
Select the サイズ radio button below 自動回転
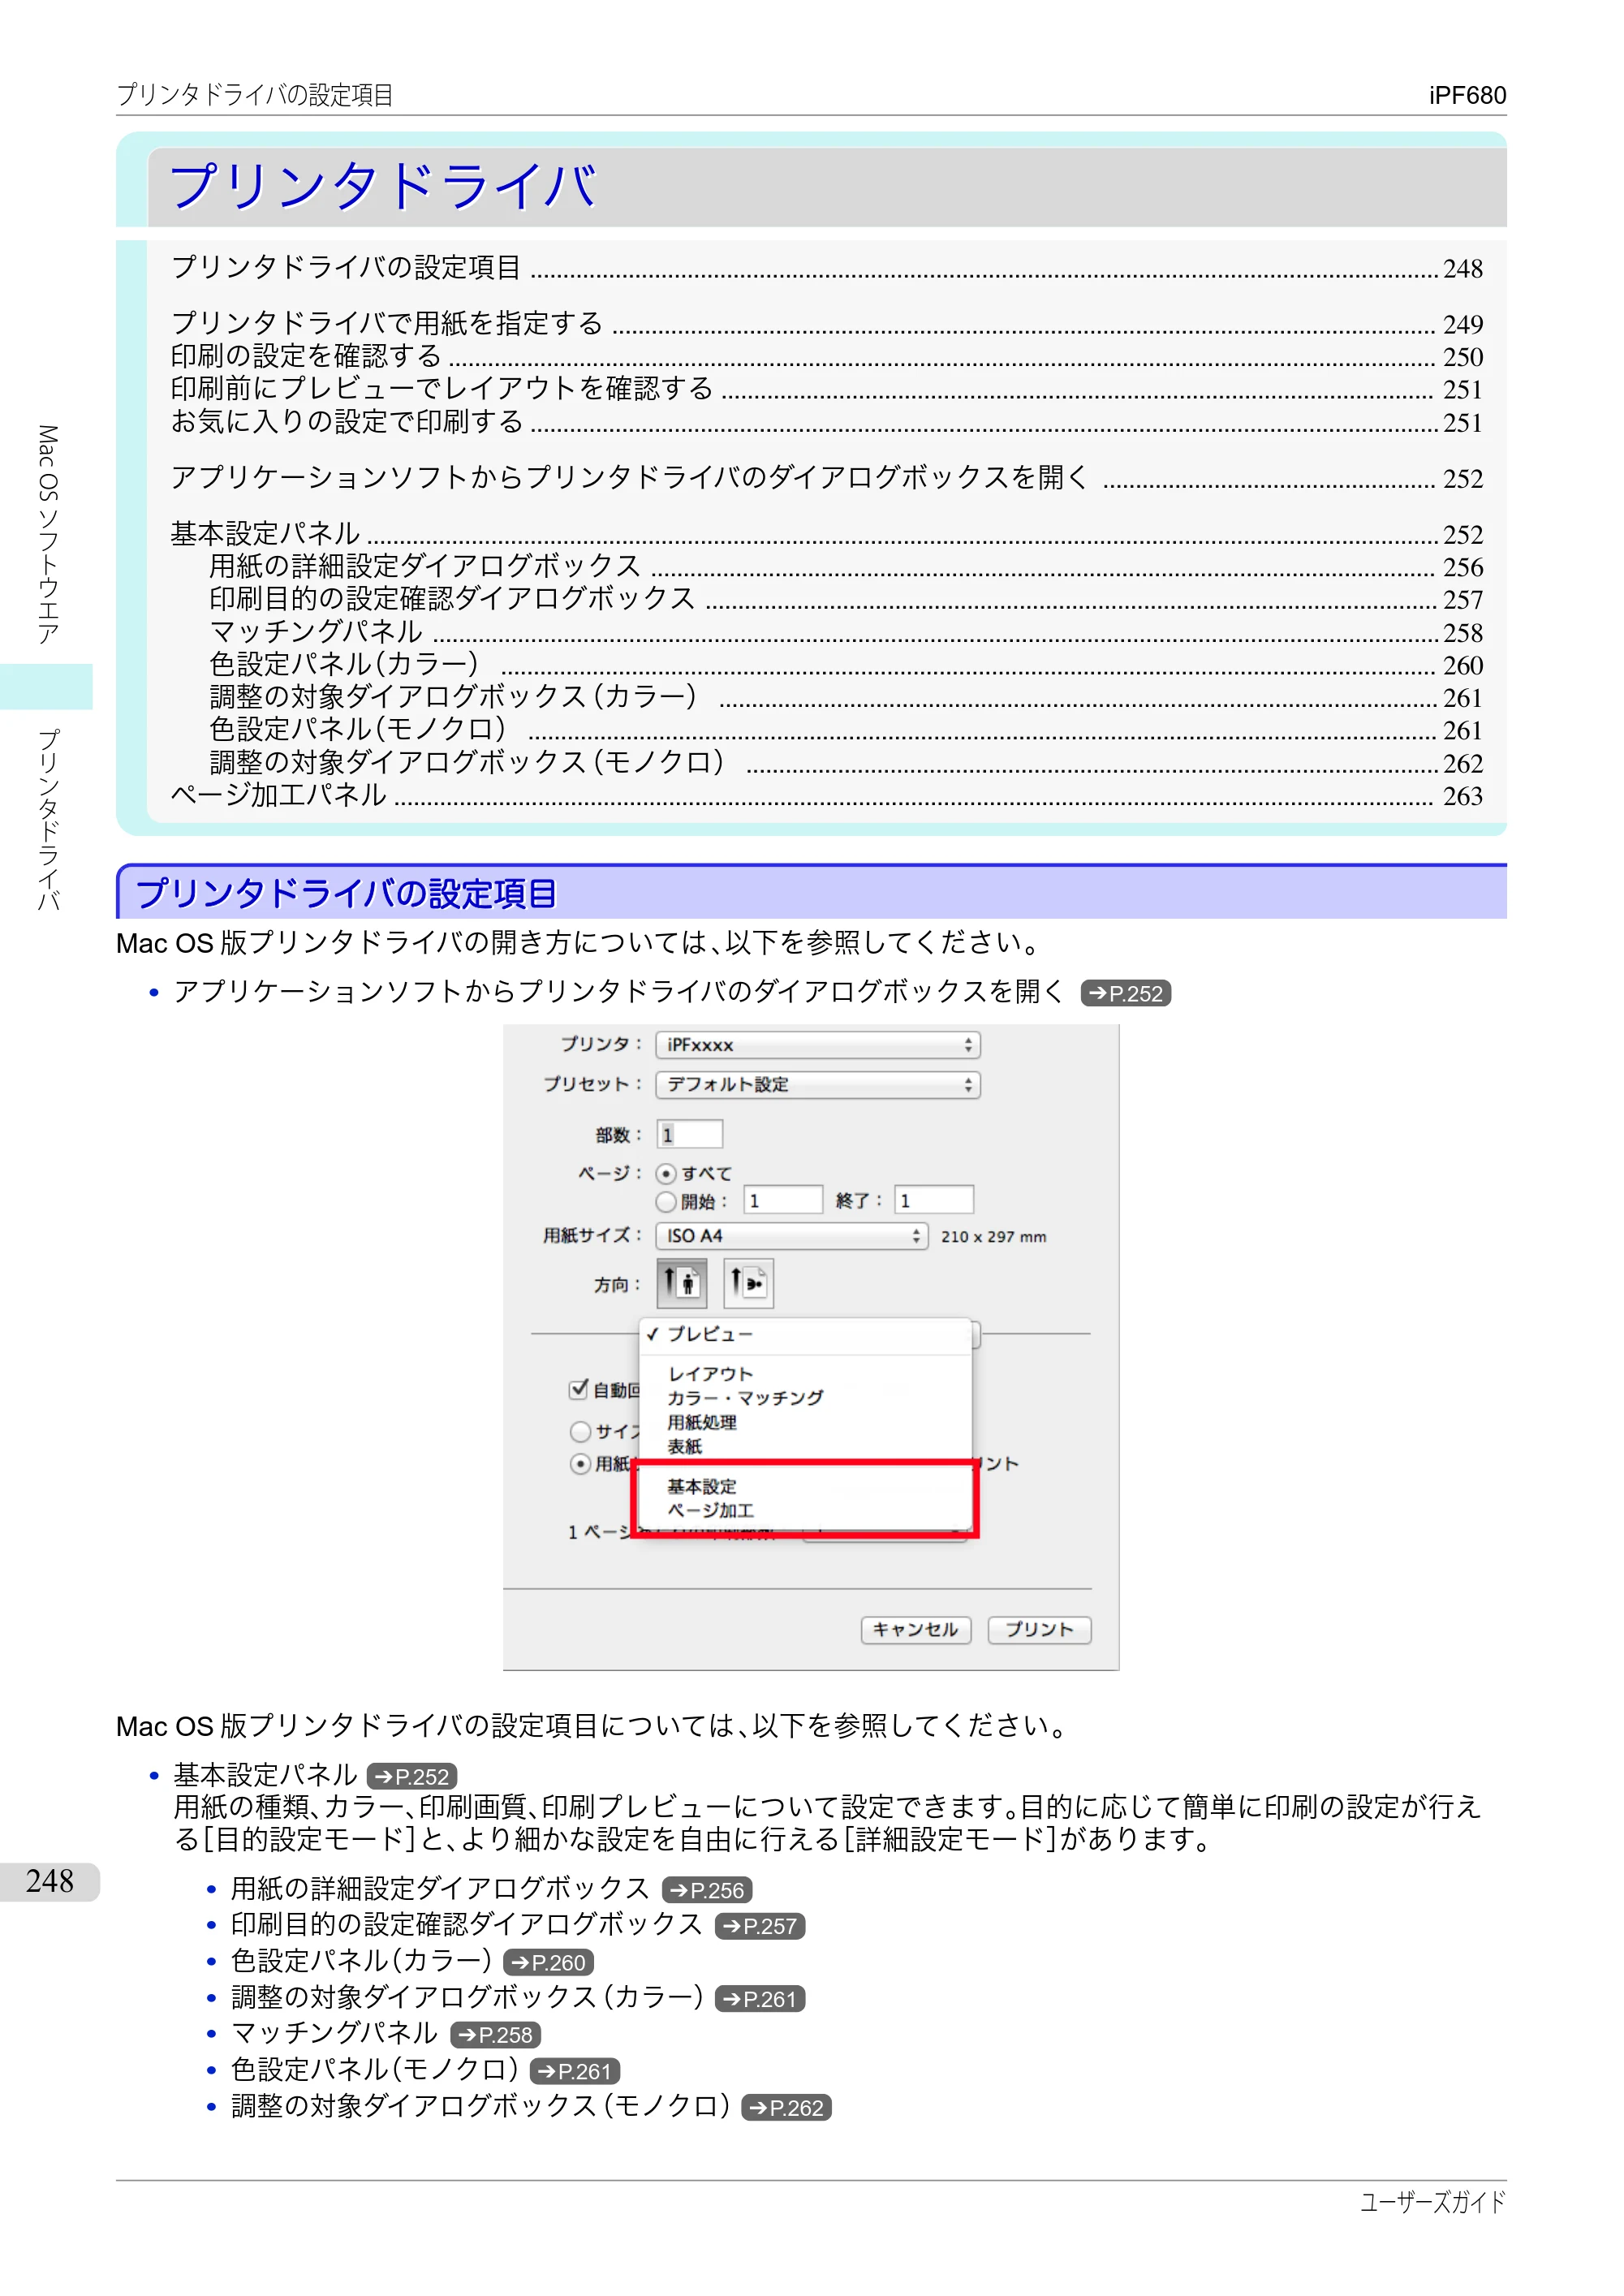580,1432
